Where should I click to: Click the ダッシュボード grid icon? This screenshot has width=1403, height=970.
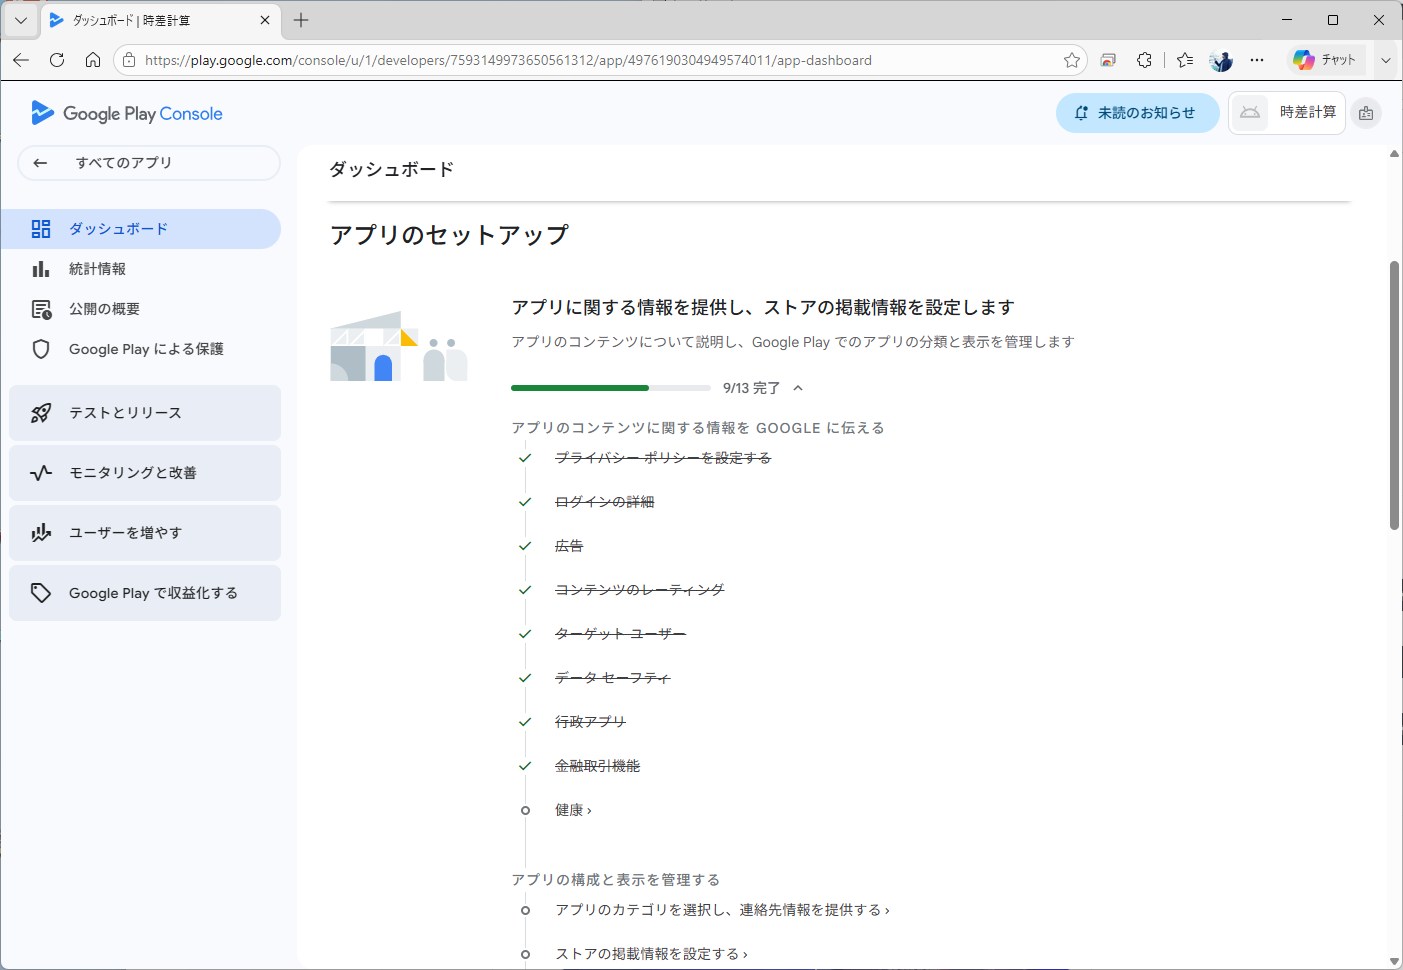click(41, 229)
